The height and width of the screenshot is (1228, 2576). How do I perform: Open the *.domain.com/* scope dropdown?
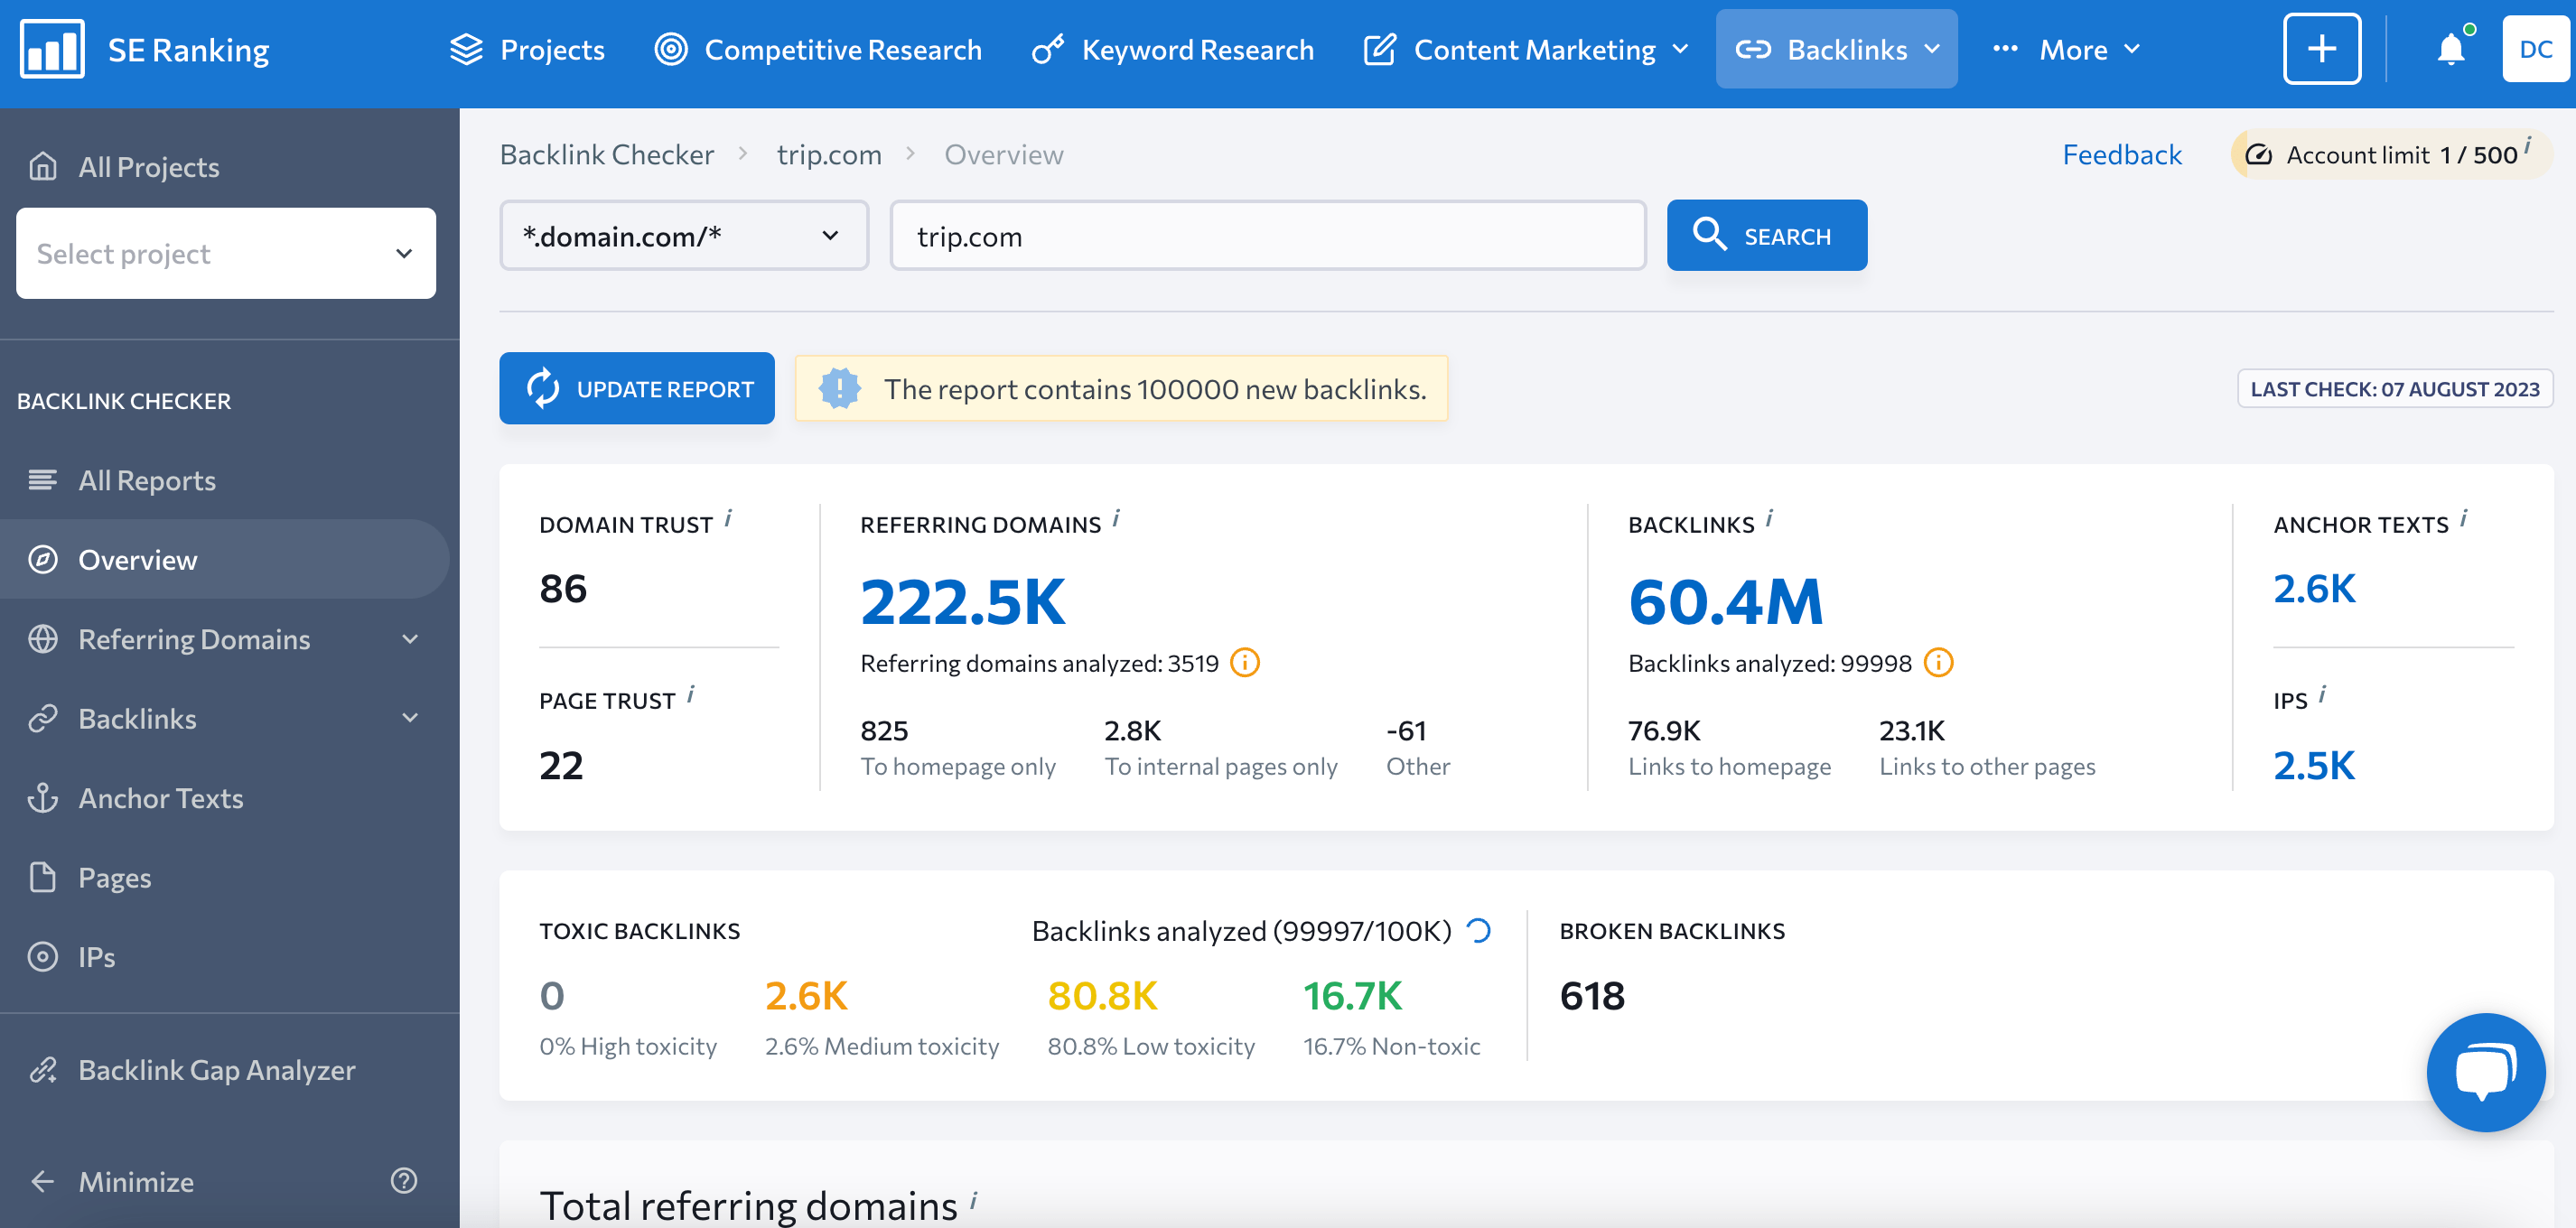(x=684, y=235)
